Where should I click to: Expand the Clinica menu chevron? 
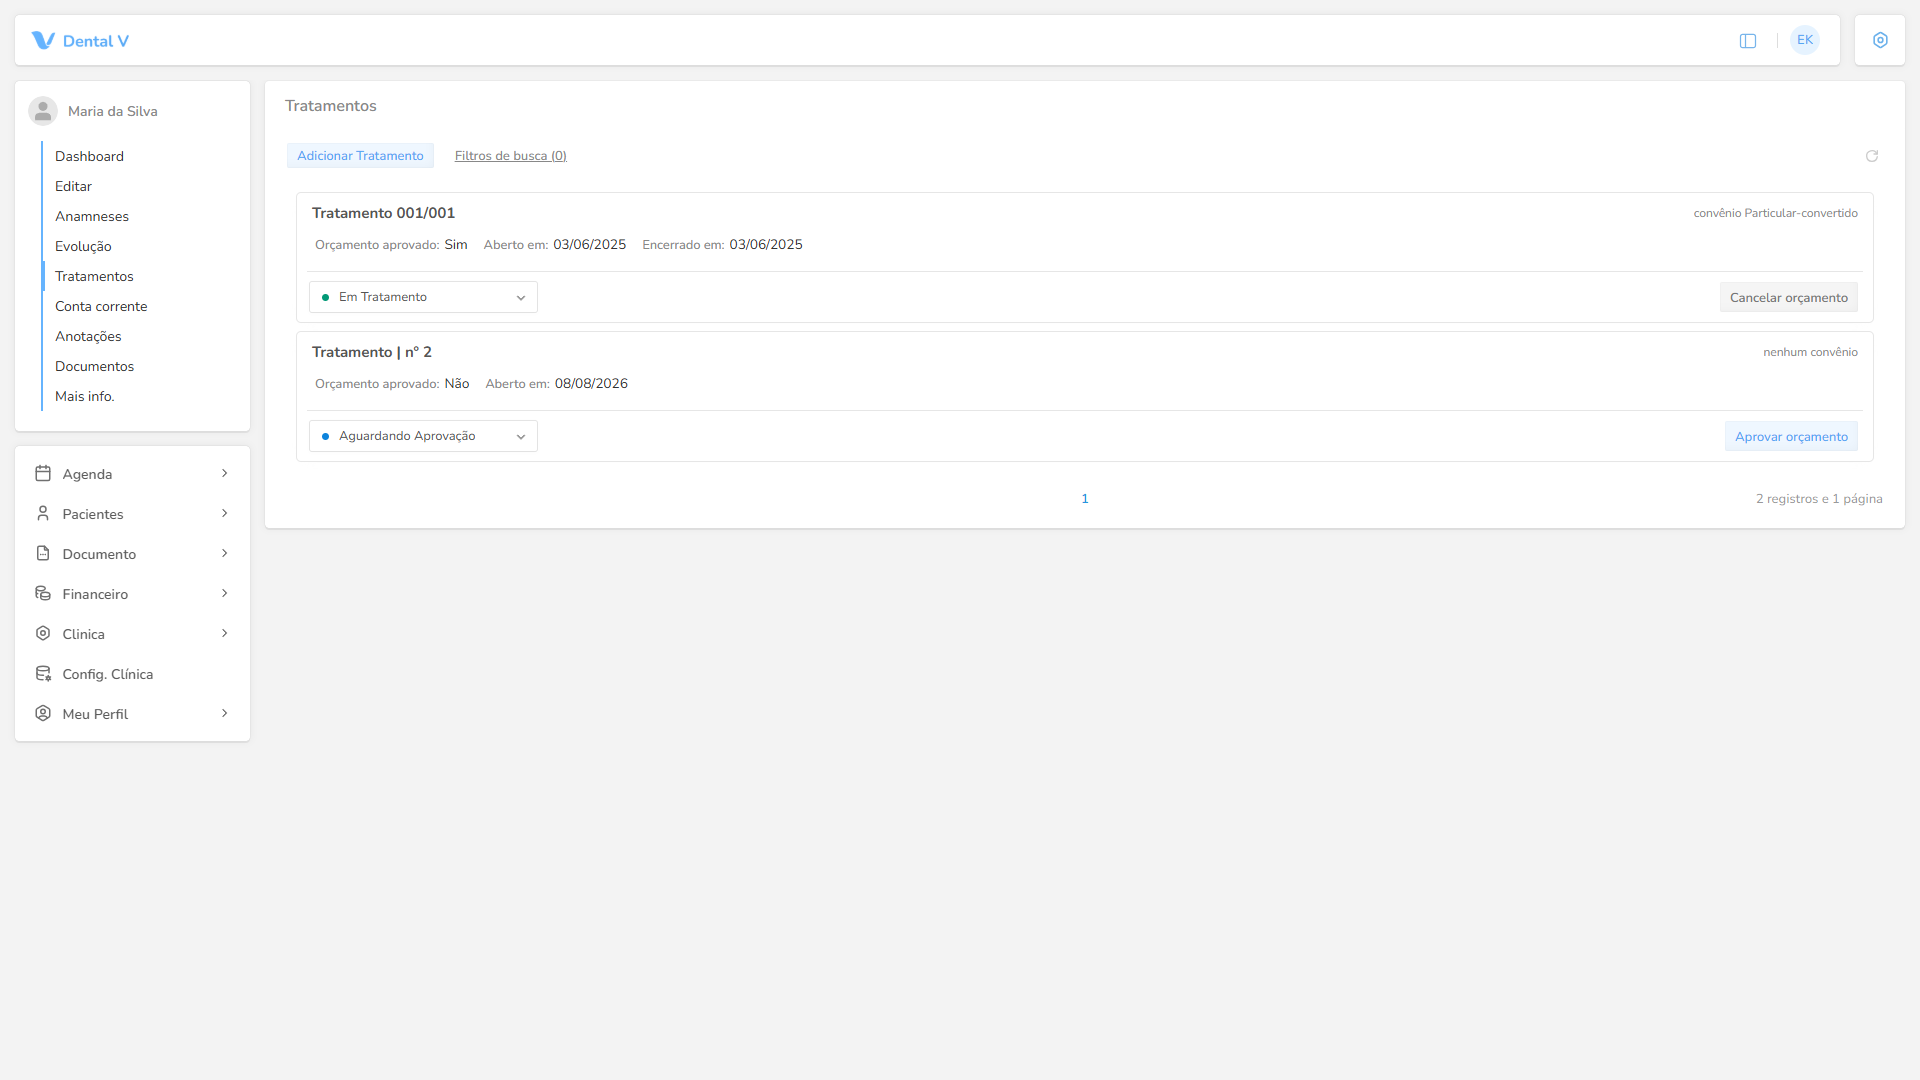225,633
